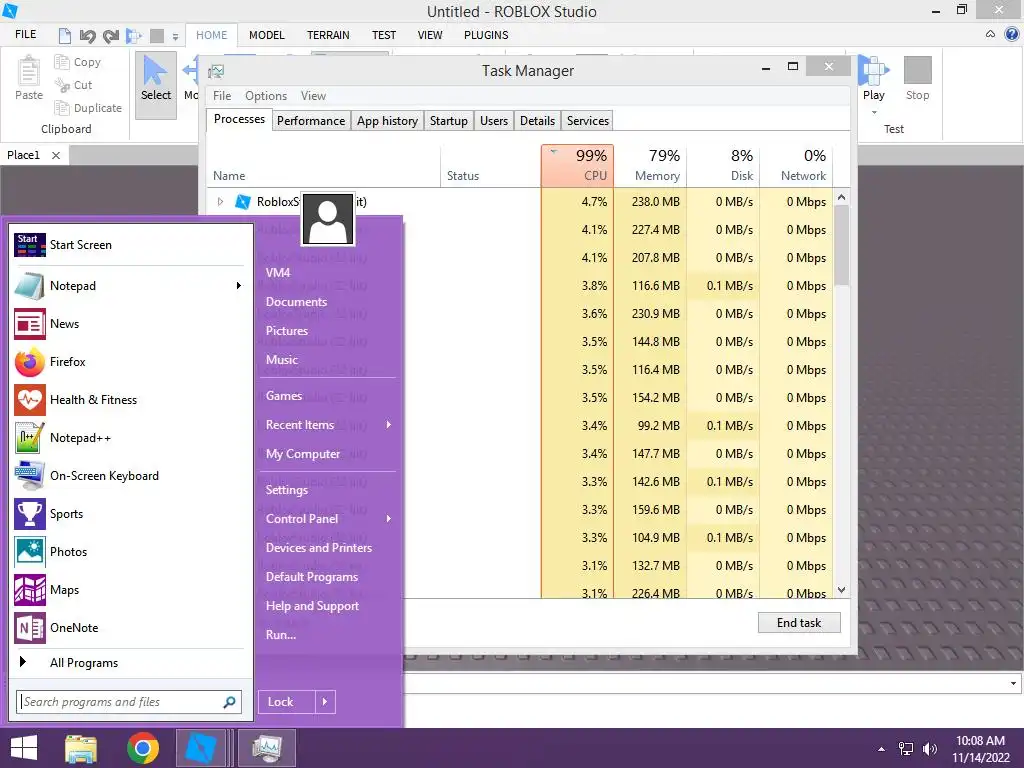
Task: Click Task Manager scrollbar down arrow
Action: click(x=841, y=590)
